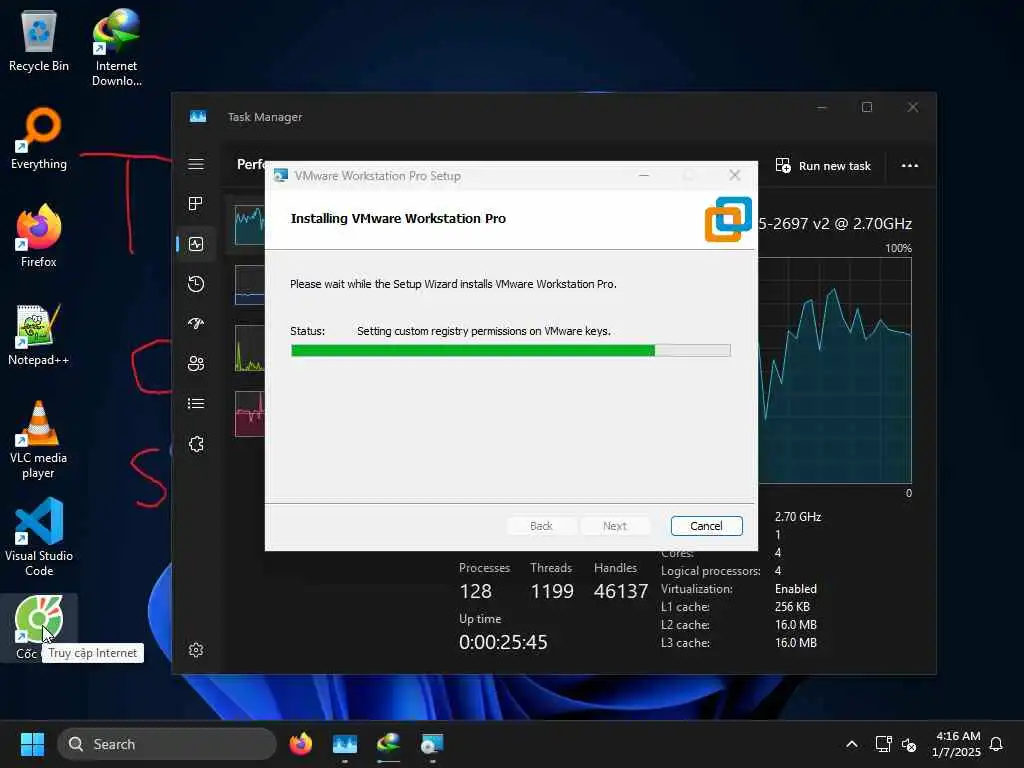Click the Processes count 128
The height and width of the screenshot is (768, 1024).
475,592
